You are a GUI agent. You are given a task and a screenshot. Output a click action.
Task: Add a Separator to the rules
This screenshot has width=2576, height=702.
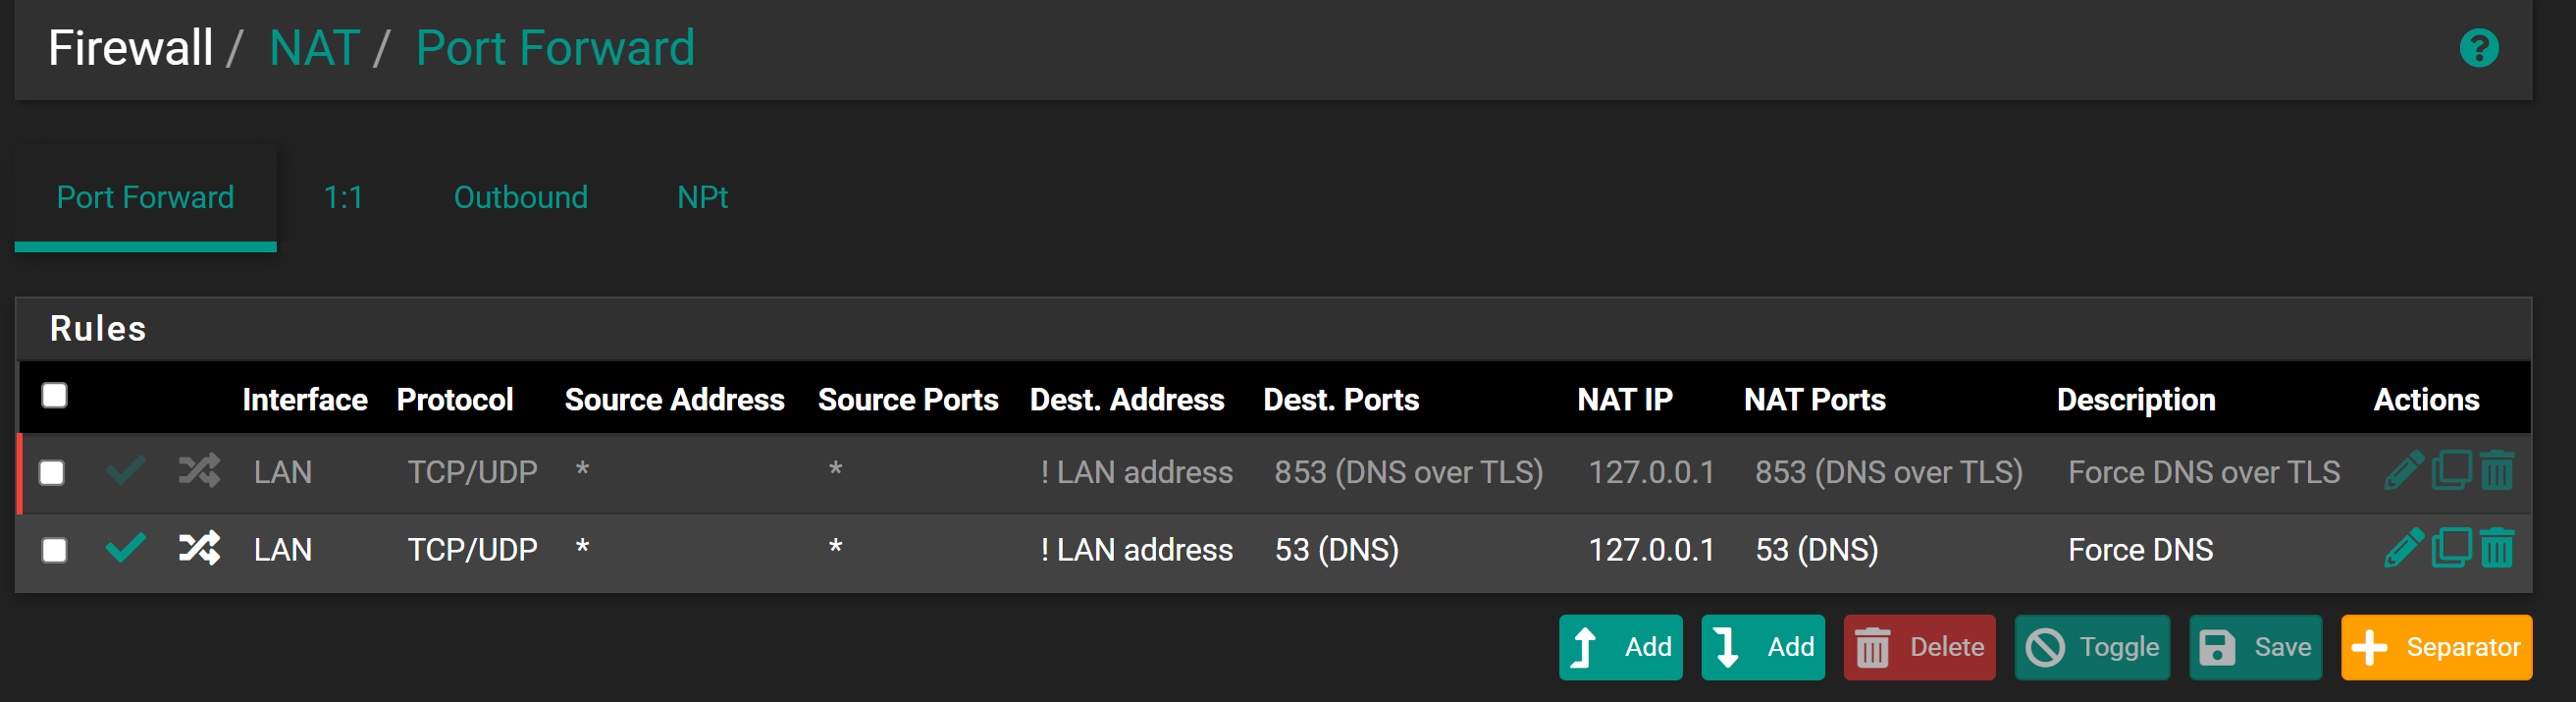[x=2436, y=647]
